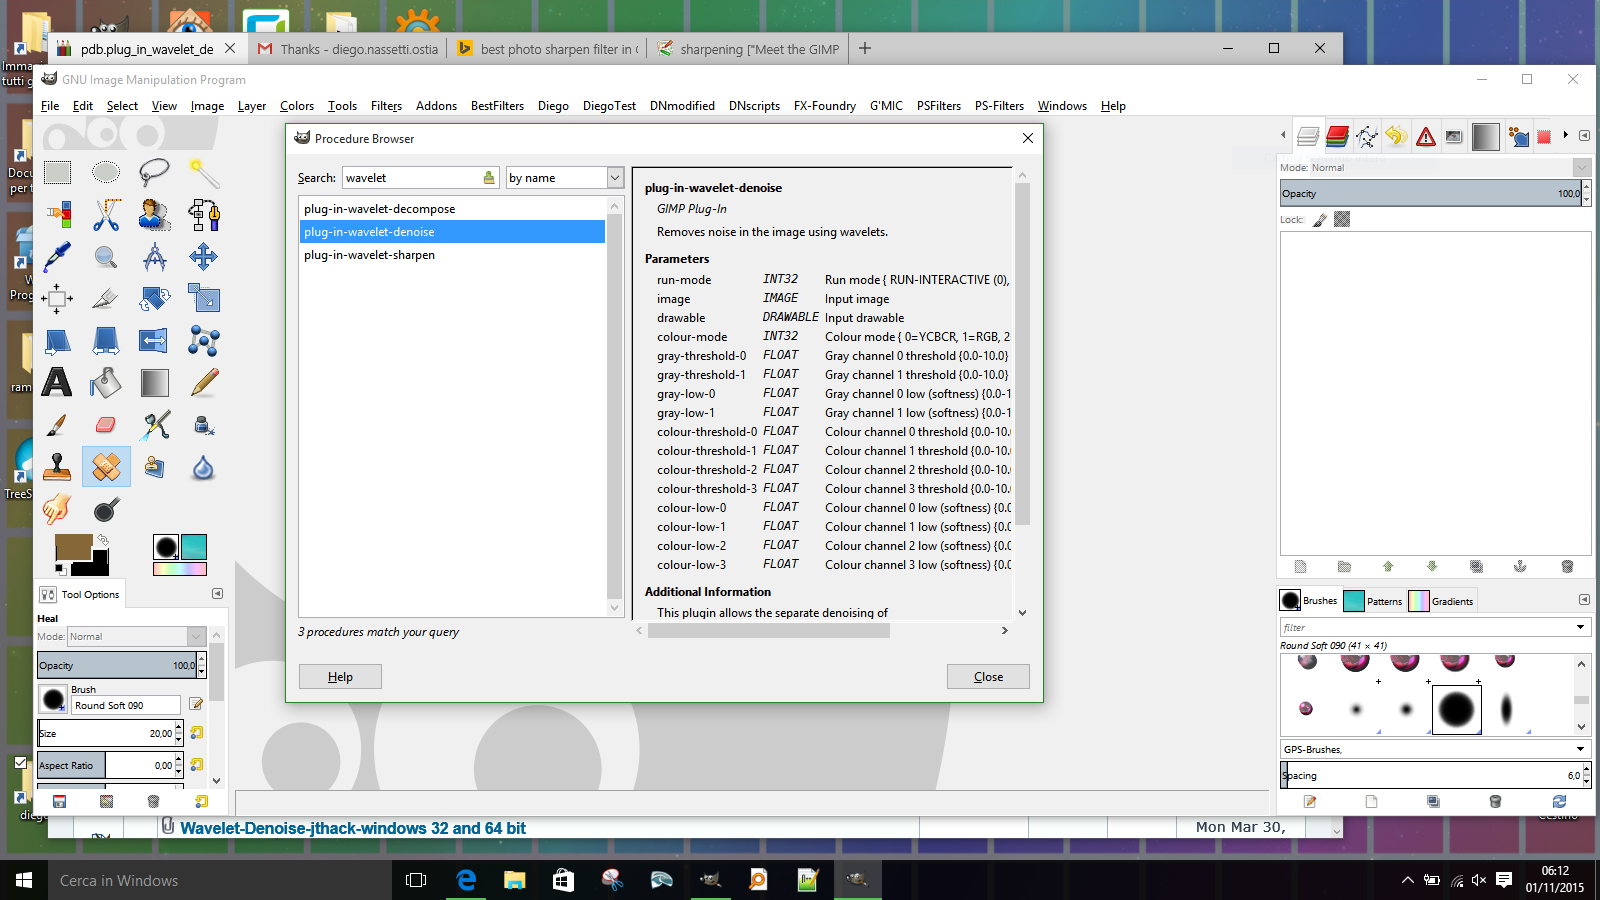Open new browser tab plus button
Image resolution: width=1600 pixels, height=900 pixels.
click(865, 48)
